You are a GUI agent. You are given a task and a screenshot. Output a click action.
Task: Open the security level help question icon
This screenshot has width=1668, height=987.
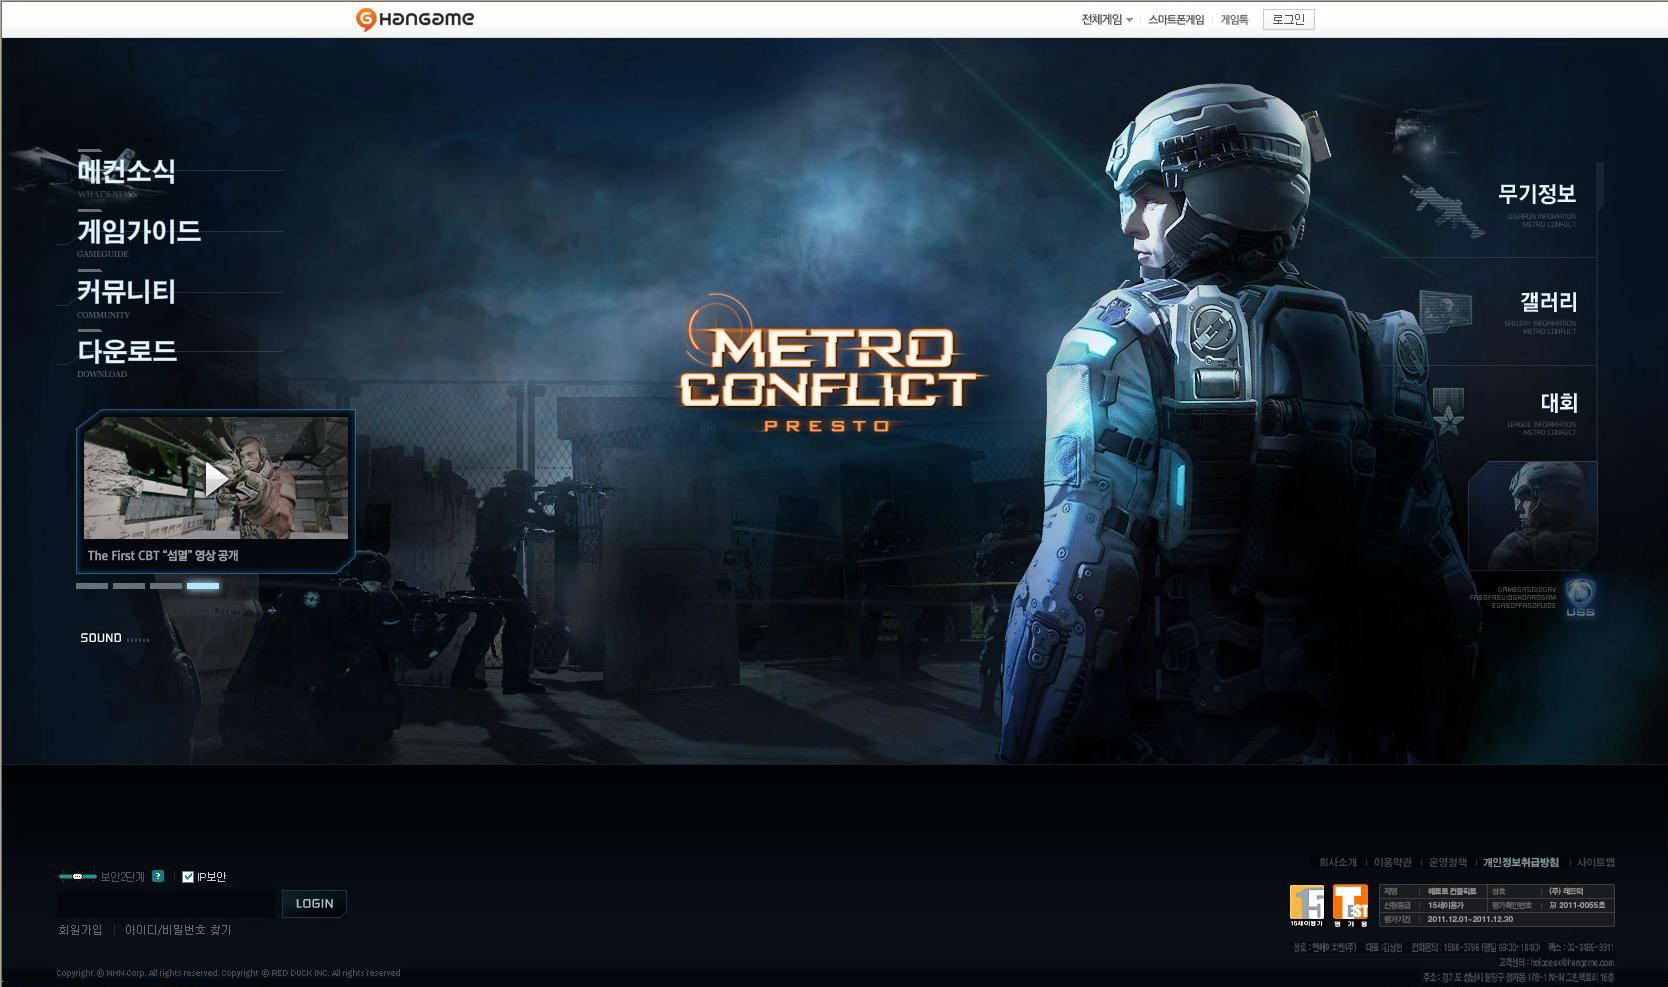158,876
